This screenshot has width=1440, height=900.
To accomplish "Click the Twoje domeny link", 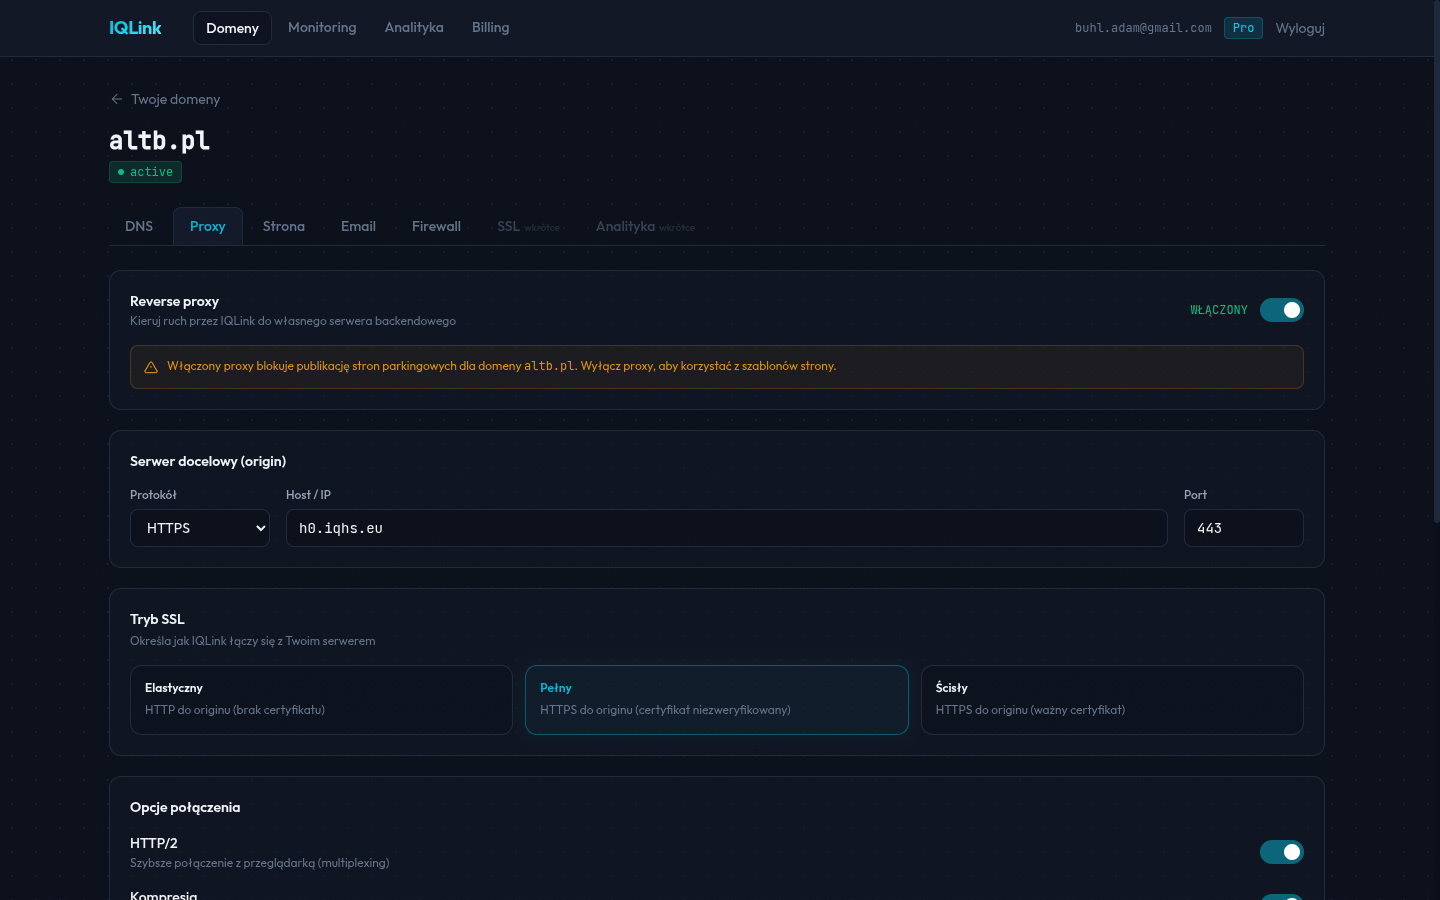I will coord(176,99).
